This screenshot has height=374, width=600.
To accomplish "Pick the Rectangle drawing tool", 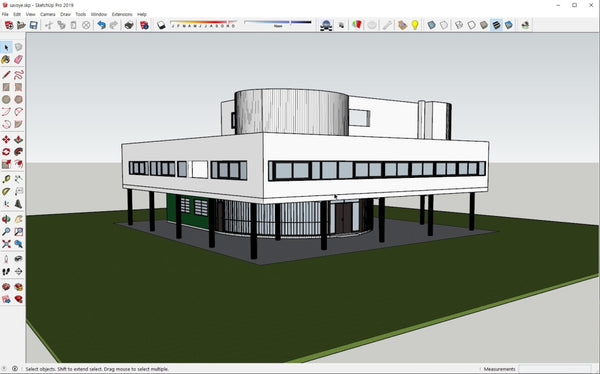I will pyautogui.click(x=6, y=87).
